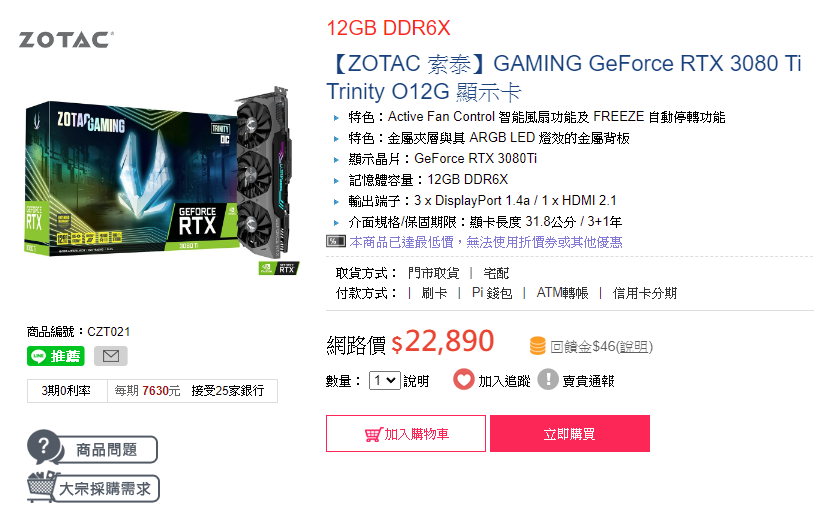The image size is (814, 515).
Task: Click the 3期0利率 installment tab
Action: pos(66,391)
